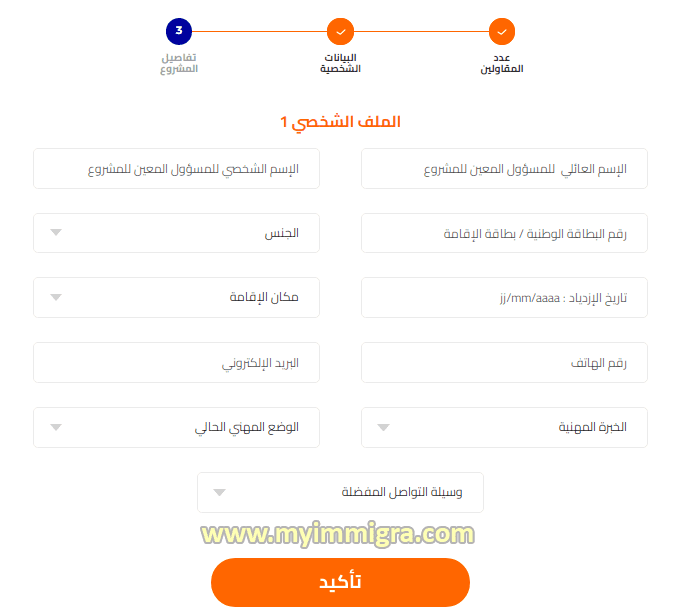678x615 pixels.
Task: Expand the الجنس dropdown arrow
Action: (57, 233)
